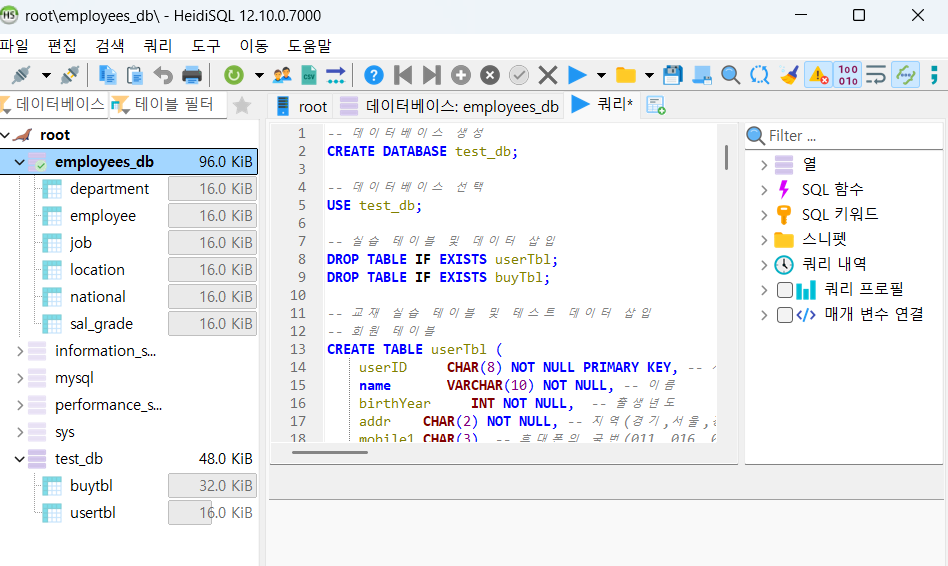Screen dimensions: 948x566
Task: Open dropdown arrow next to run query icon
Action: 601,76
